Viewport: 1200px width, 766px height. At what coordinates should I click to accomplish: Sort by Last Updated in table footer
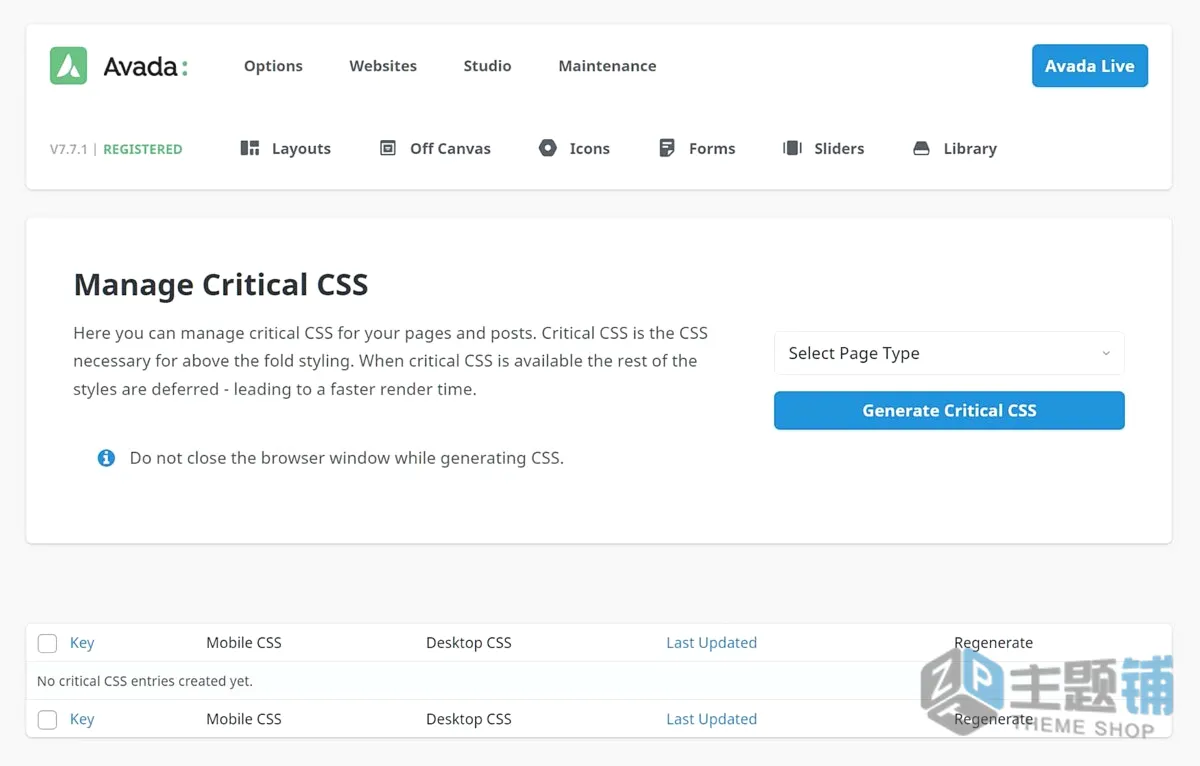pos(711,719)
